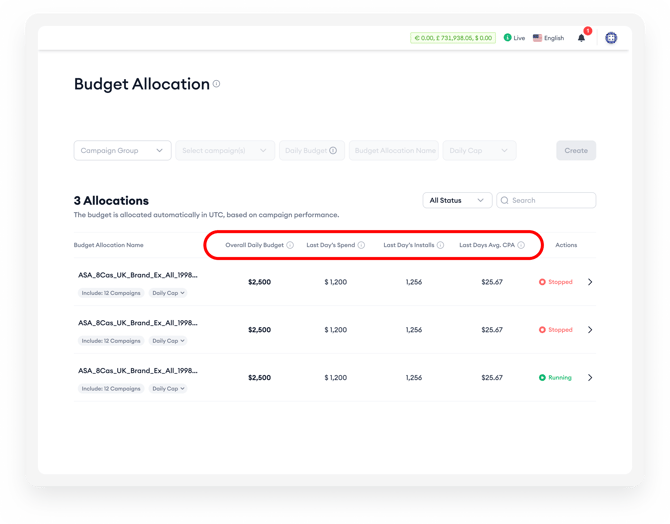
Task: Click the user profile avatar icon
Action: click(x=611, y=38)
